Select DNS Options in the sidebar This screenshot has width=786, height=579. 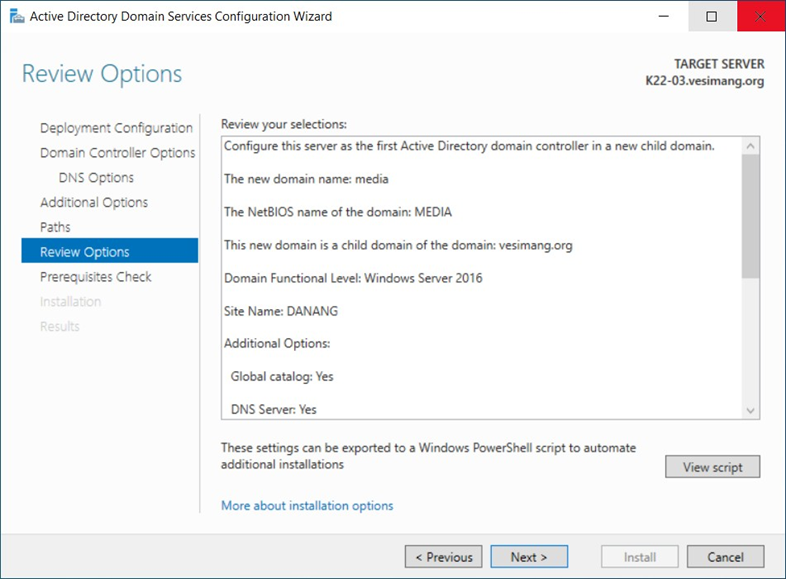(96, 177)
